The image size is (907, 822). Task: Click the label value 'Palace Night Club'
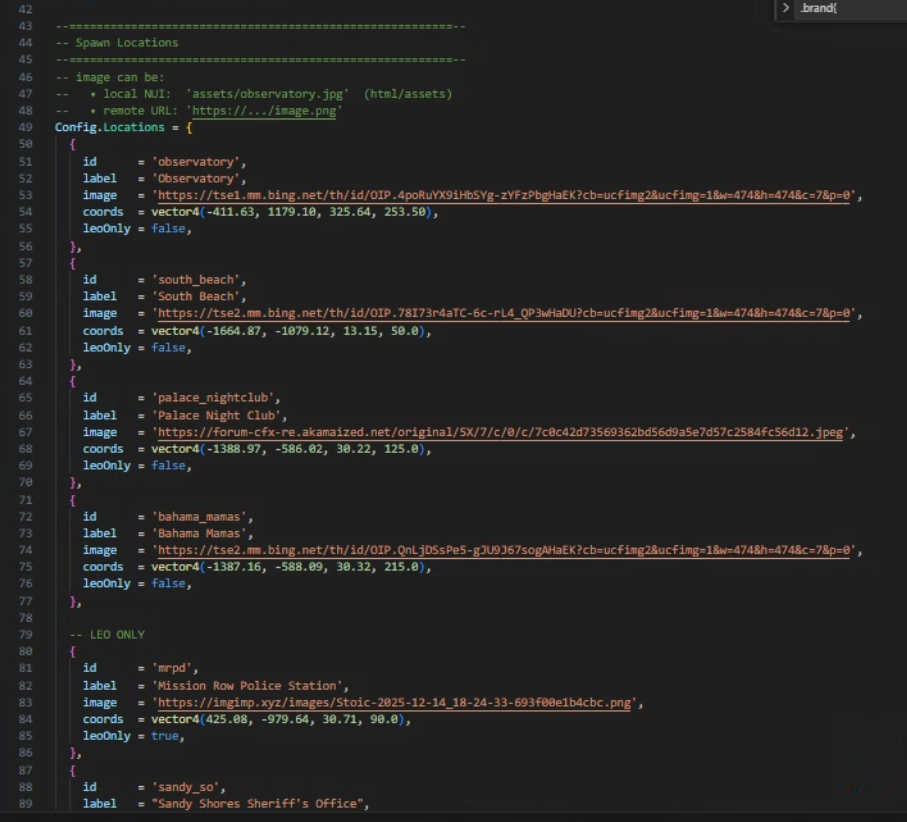click(216, 415)
